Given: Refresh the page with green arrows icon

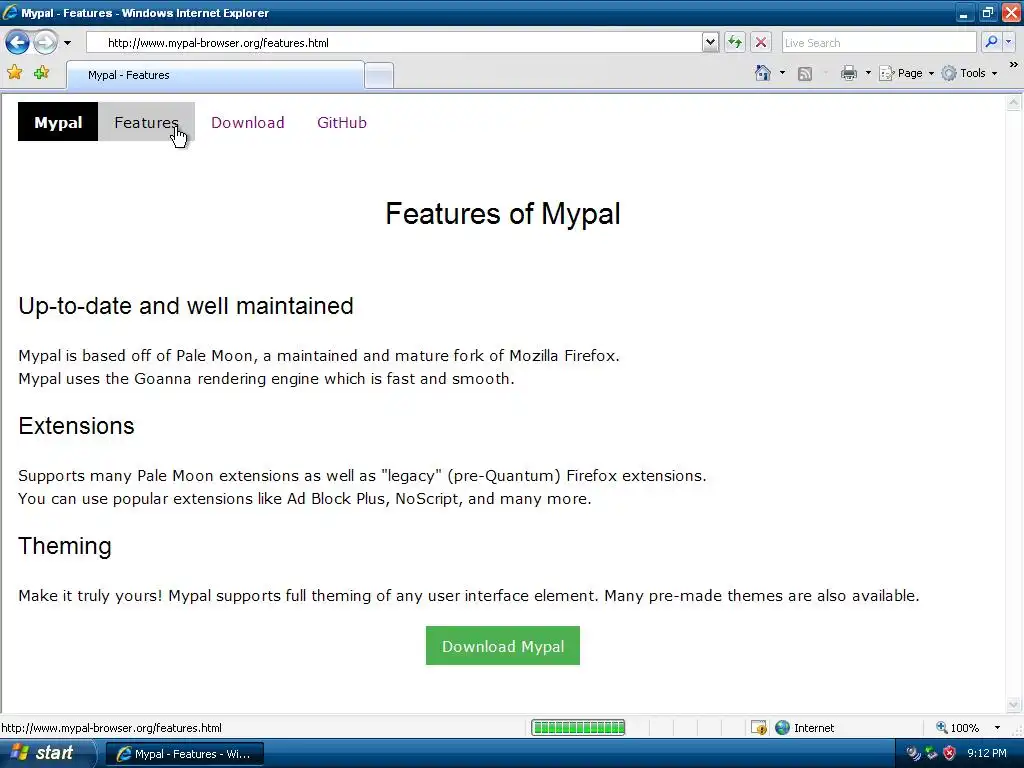Looking at the screenshot, I should coord(735,42).
